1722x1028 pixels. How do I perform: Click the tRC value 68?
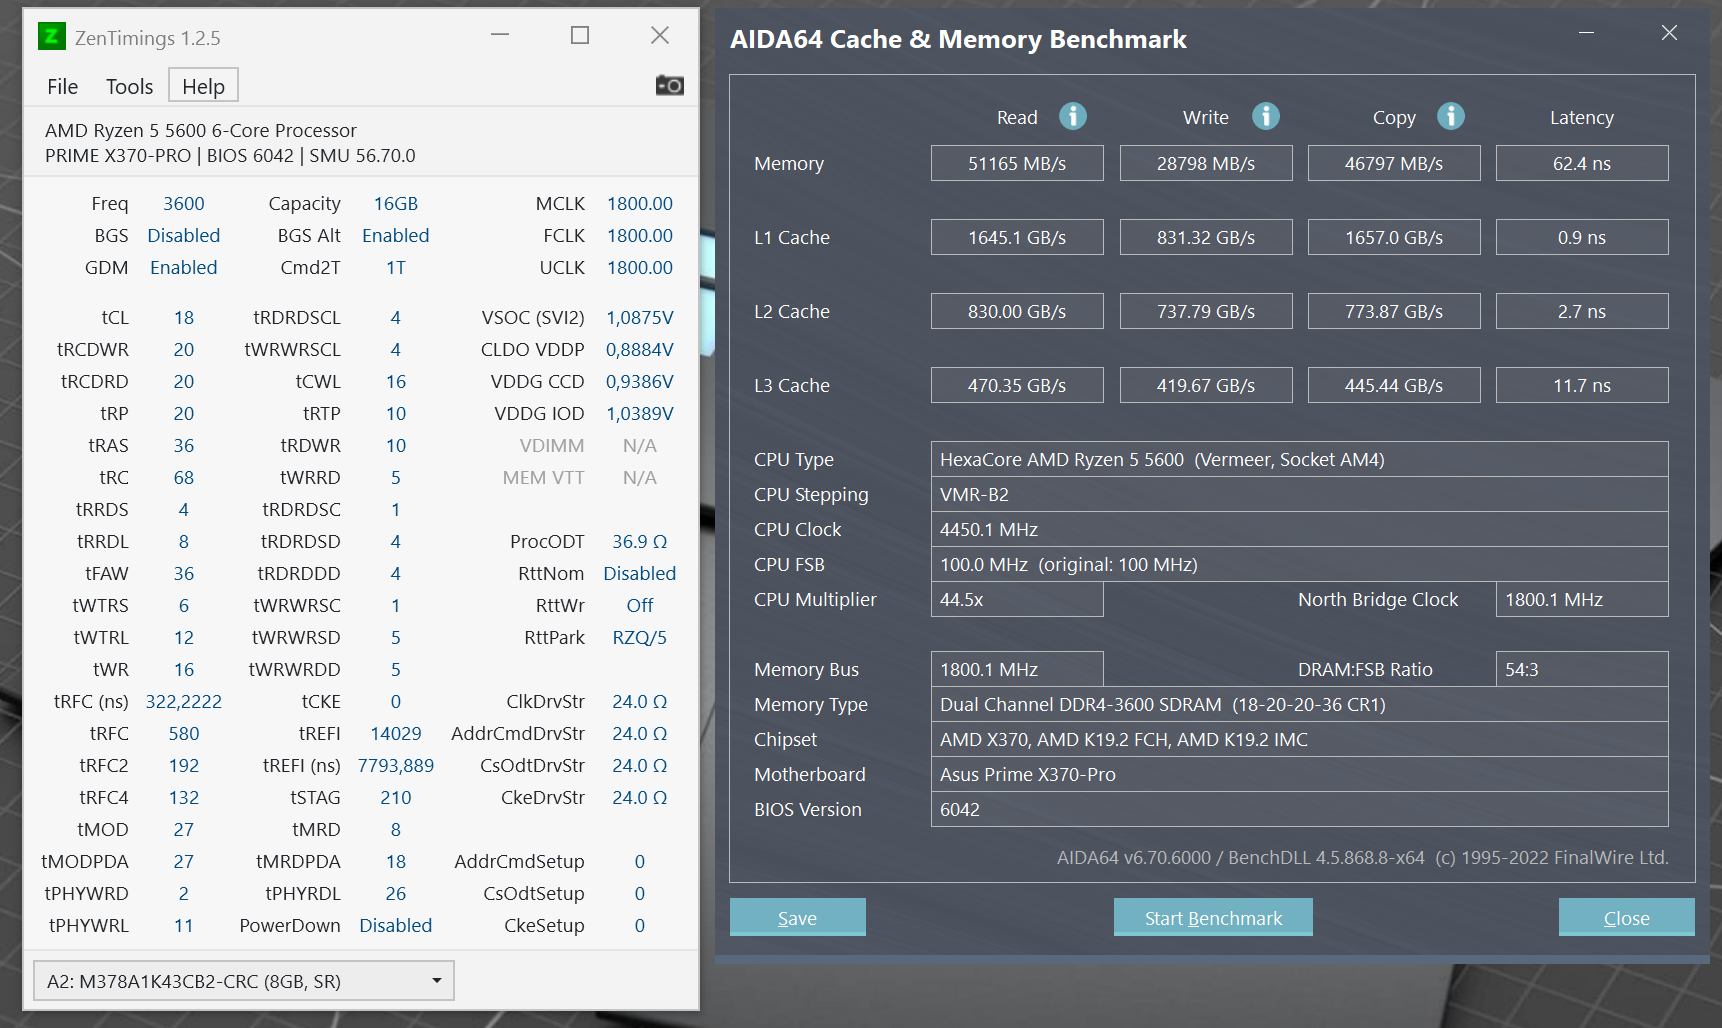(184, 477)
